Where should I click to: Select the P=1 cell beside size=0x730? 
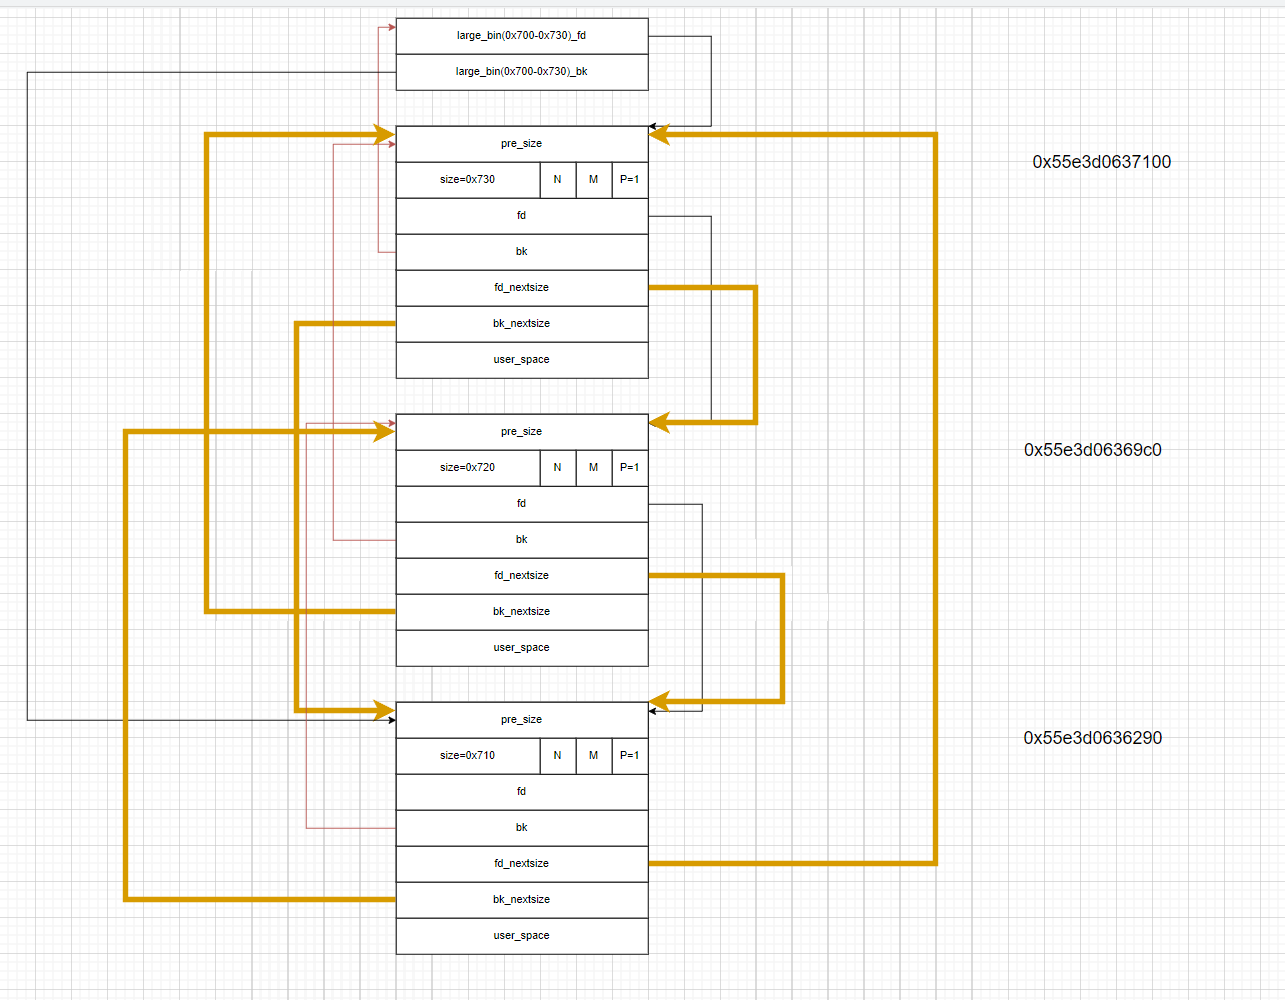[x=630, y=180]
